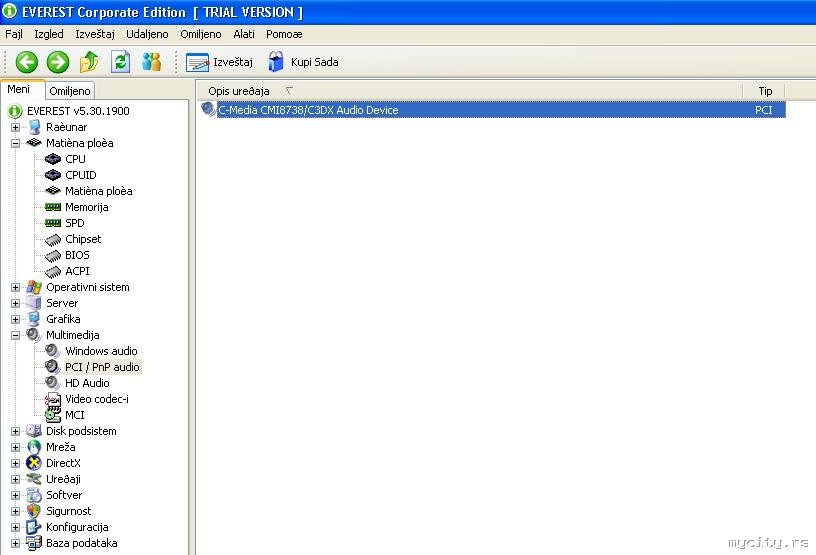Click the Grafika monitor icon
Viewport: 816px width, 555px height.
pos(34,319)
